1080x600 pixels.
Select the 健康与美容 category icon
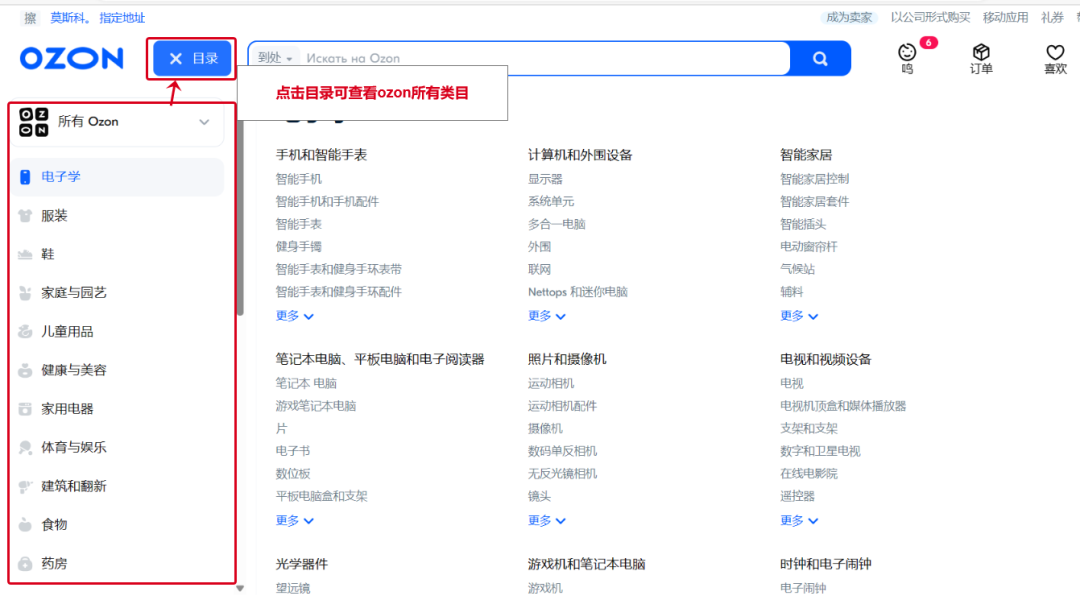pos(25,370)
